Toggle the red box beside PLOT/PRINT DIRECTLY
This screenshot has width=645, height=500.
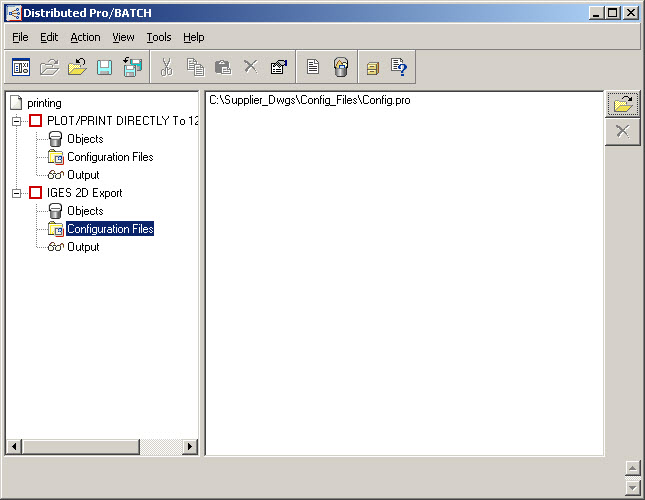pos(35,120)
